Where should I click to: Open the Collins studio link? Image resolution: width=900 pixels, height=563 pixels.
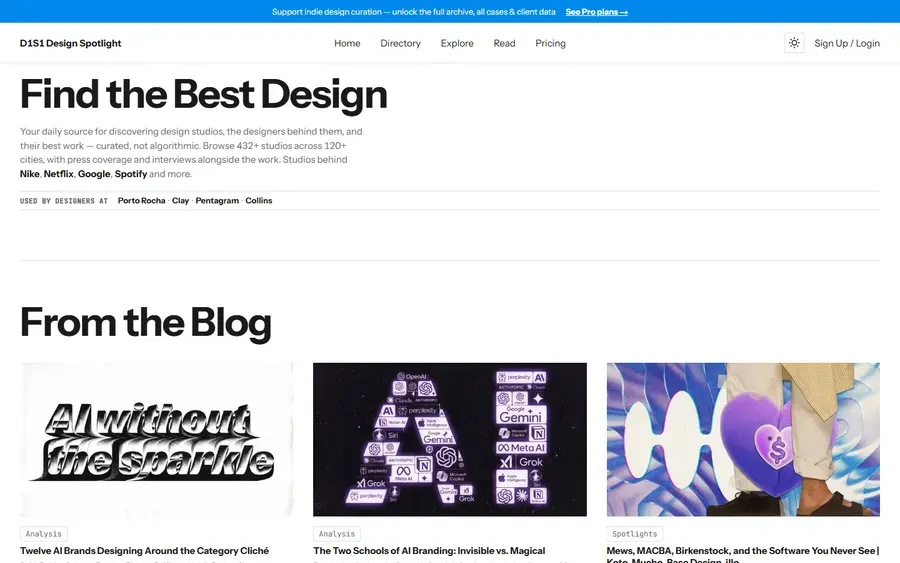point(259,200)
